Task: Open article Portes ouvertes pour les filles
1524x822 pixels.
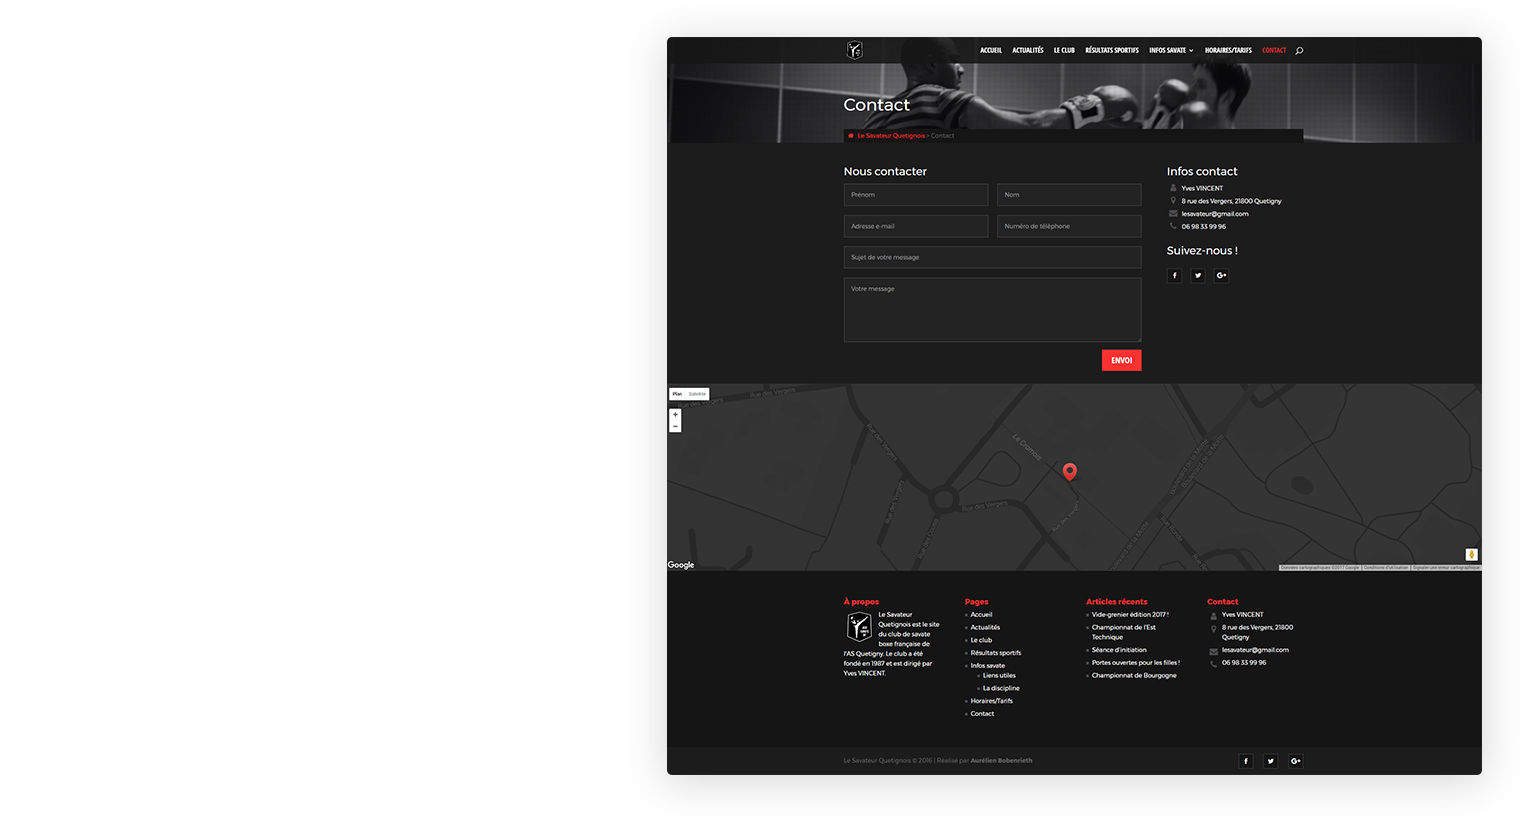Action: pyautogui.click(x=1136, y=663)
